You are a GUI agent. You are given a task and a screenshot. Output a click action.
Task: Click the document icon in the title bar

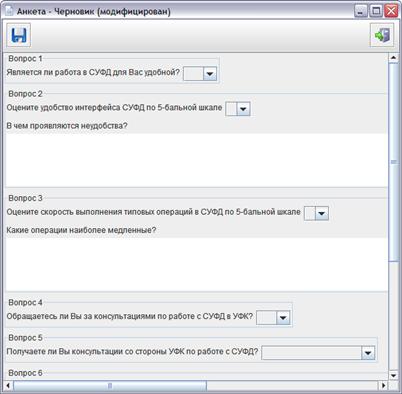click(x=9, y=11)
